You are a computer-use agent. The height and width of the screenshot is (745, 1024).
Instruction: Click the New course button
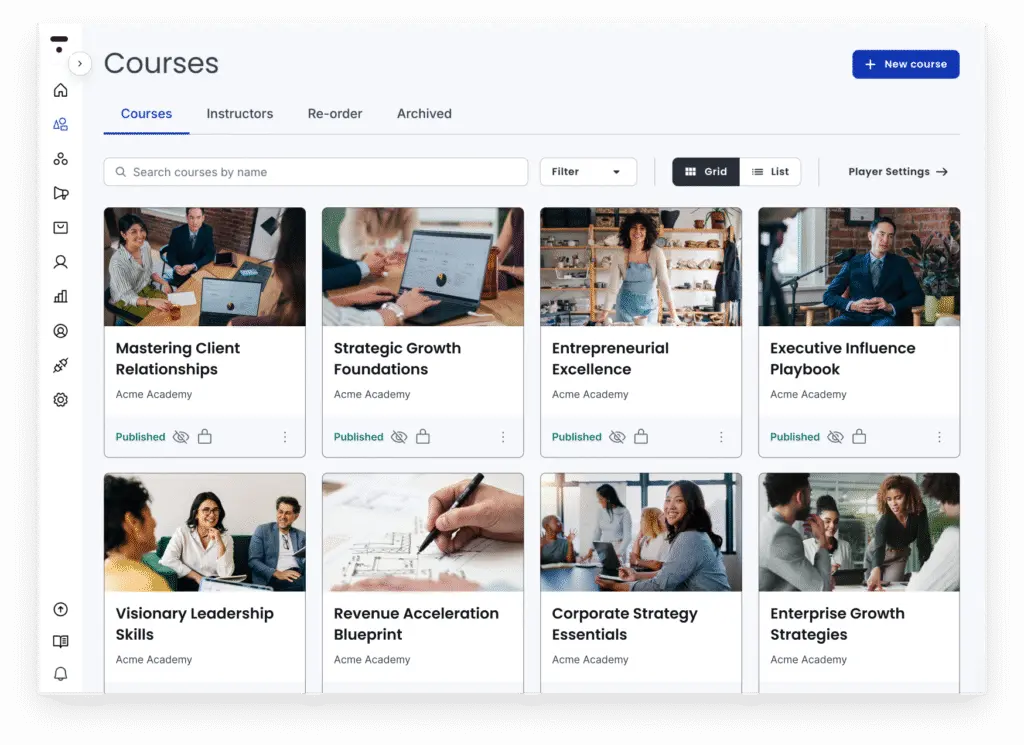click(x=905, y=63)
